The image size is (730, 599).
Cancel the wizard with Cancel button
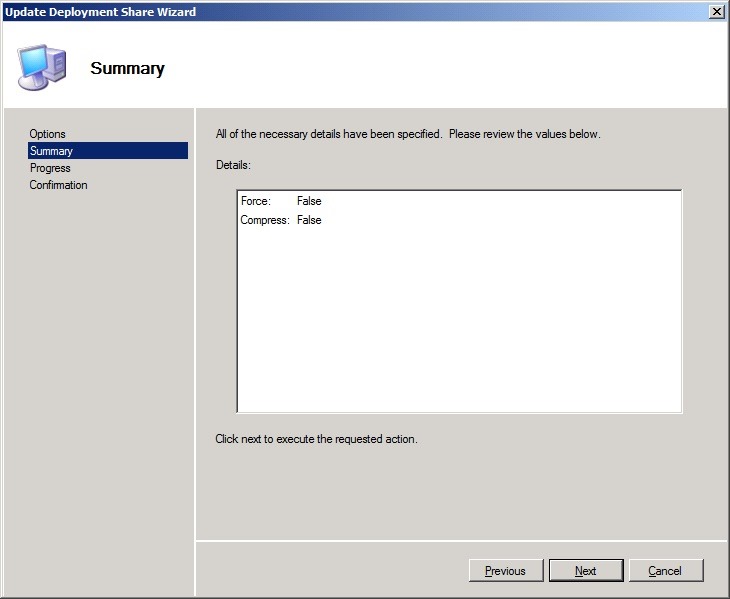[665, 571]
